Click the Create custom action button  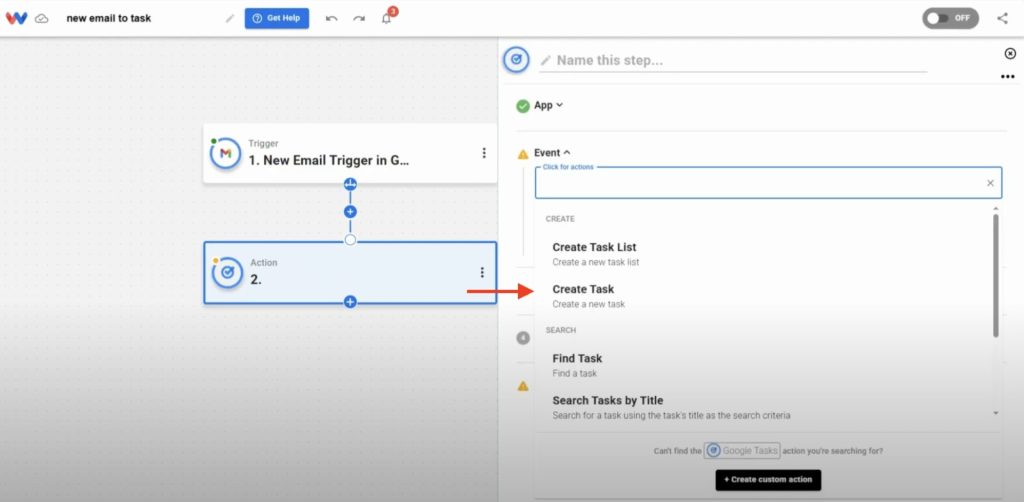768,480
